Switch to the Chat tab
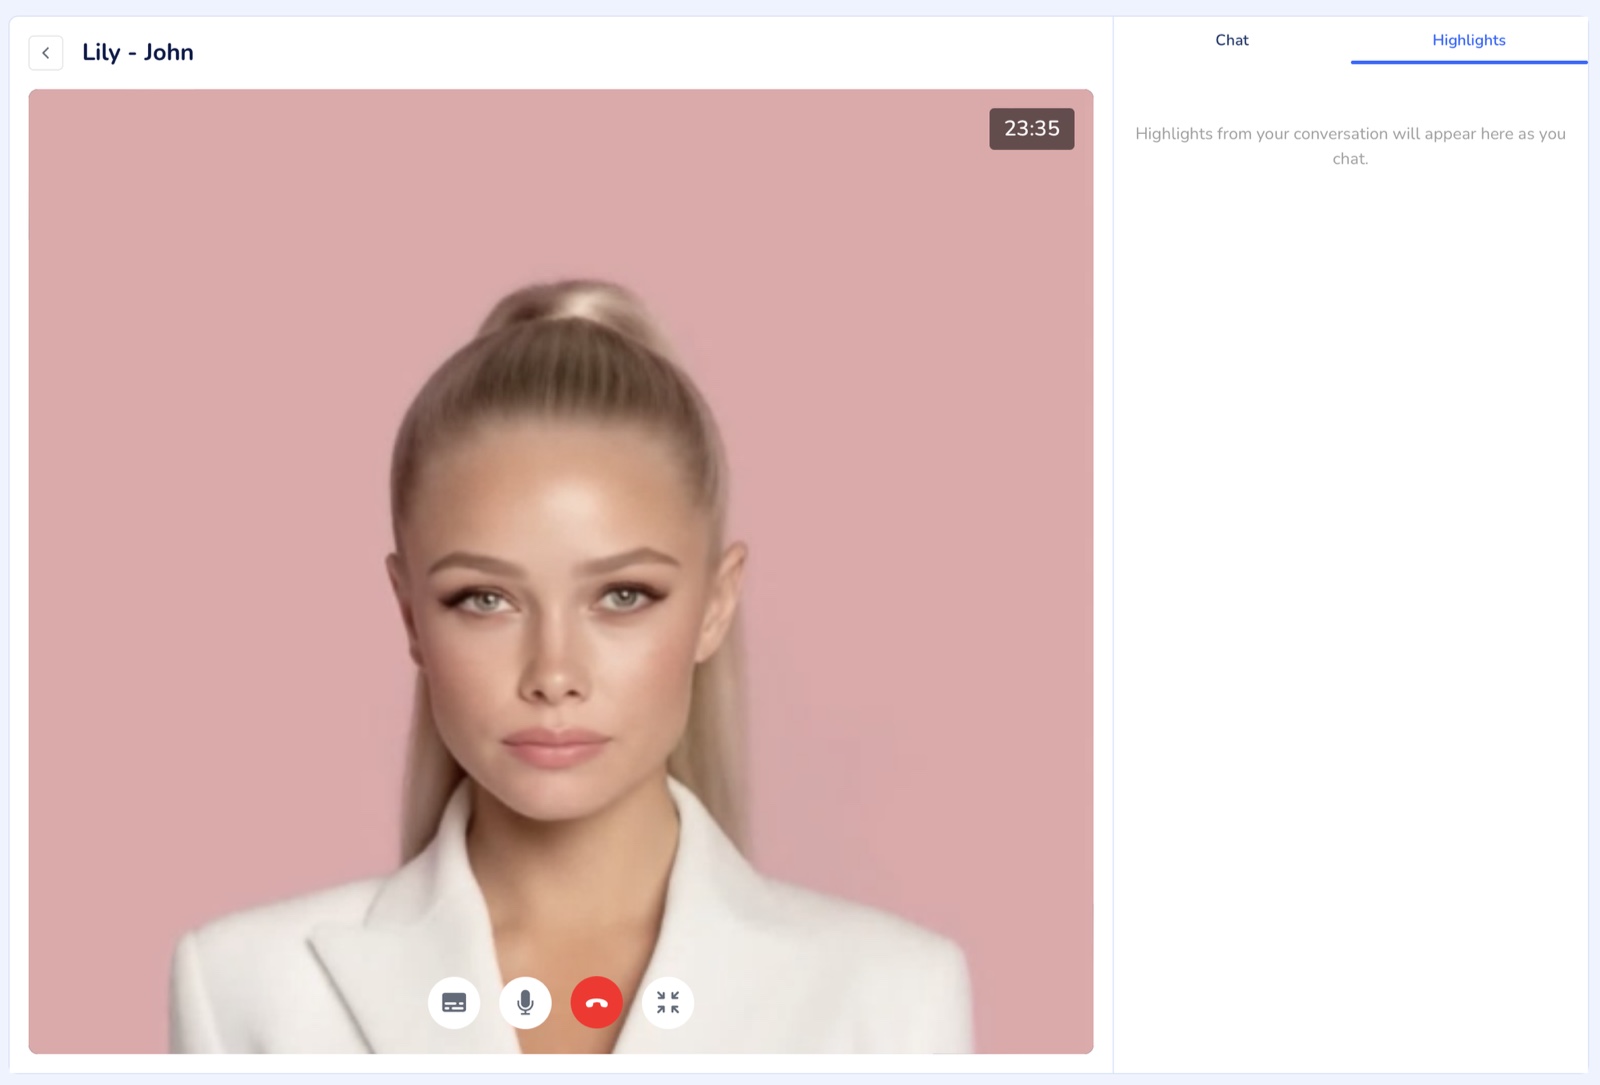This screenshot has width=1600, height=1085. pyautogui.click(x=1232, y=40)
